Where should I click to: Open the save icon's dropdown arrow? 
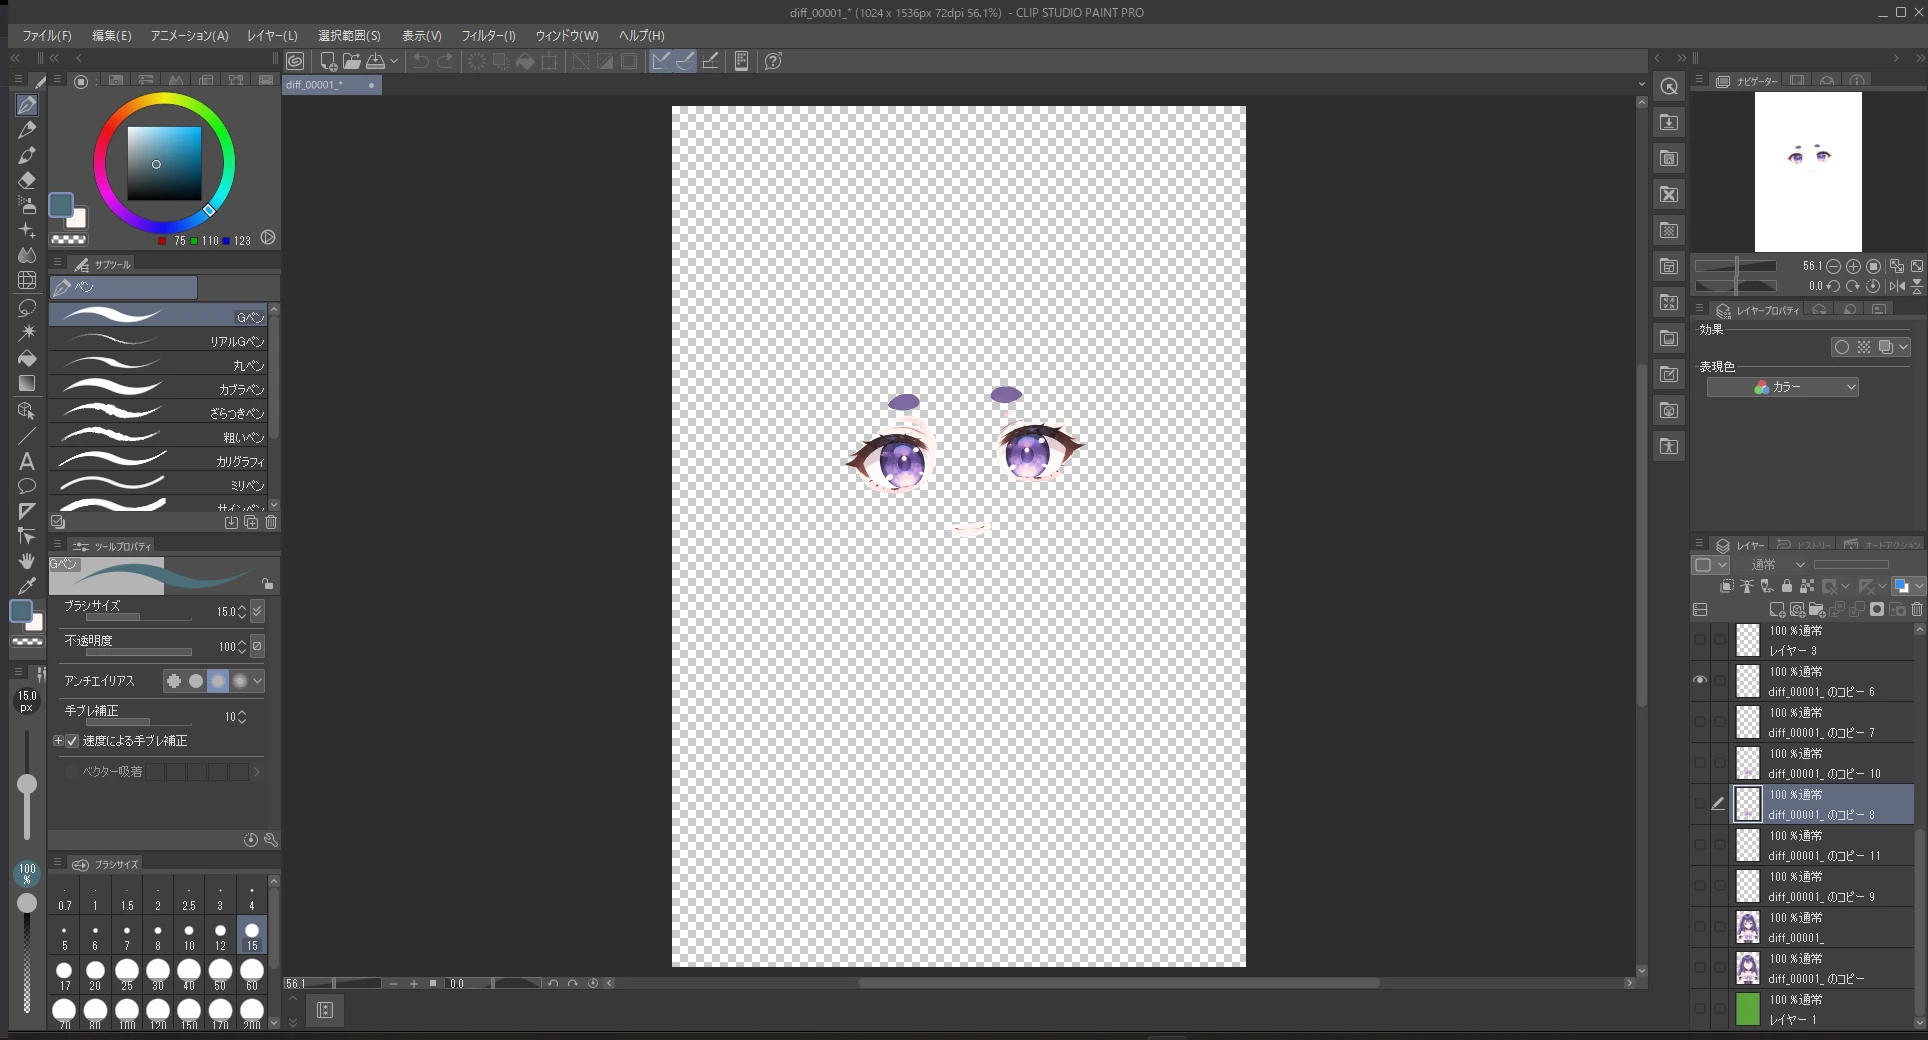point(394,61)
